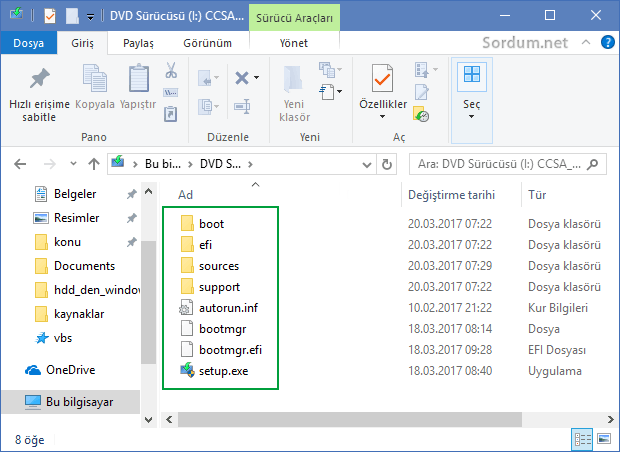
Task: Expand the Özellikler dropdown arrow
Action: click(382, 117)
